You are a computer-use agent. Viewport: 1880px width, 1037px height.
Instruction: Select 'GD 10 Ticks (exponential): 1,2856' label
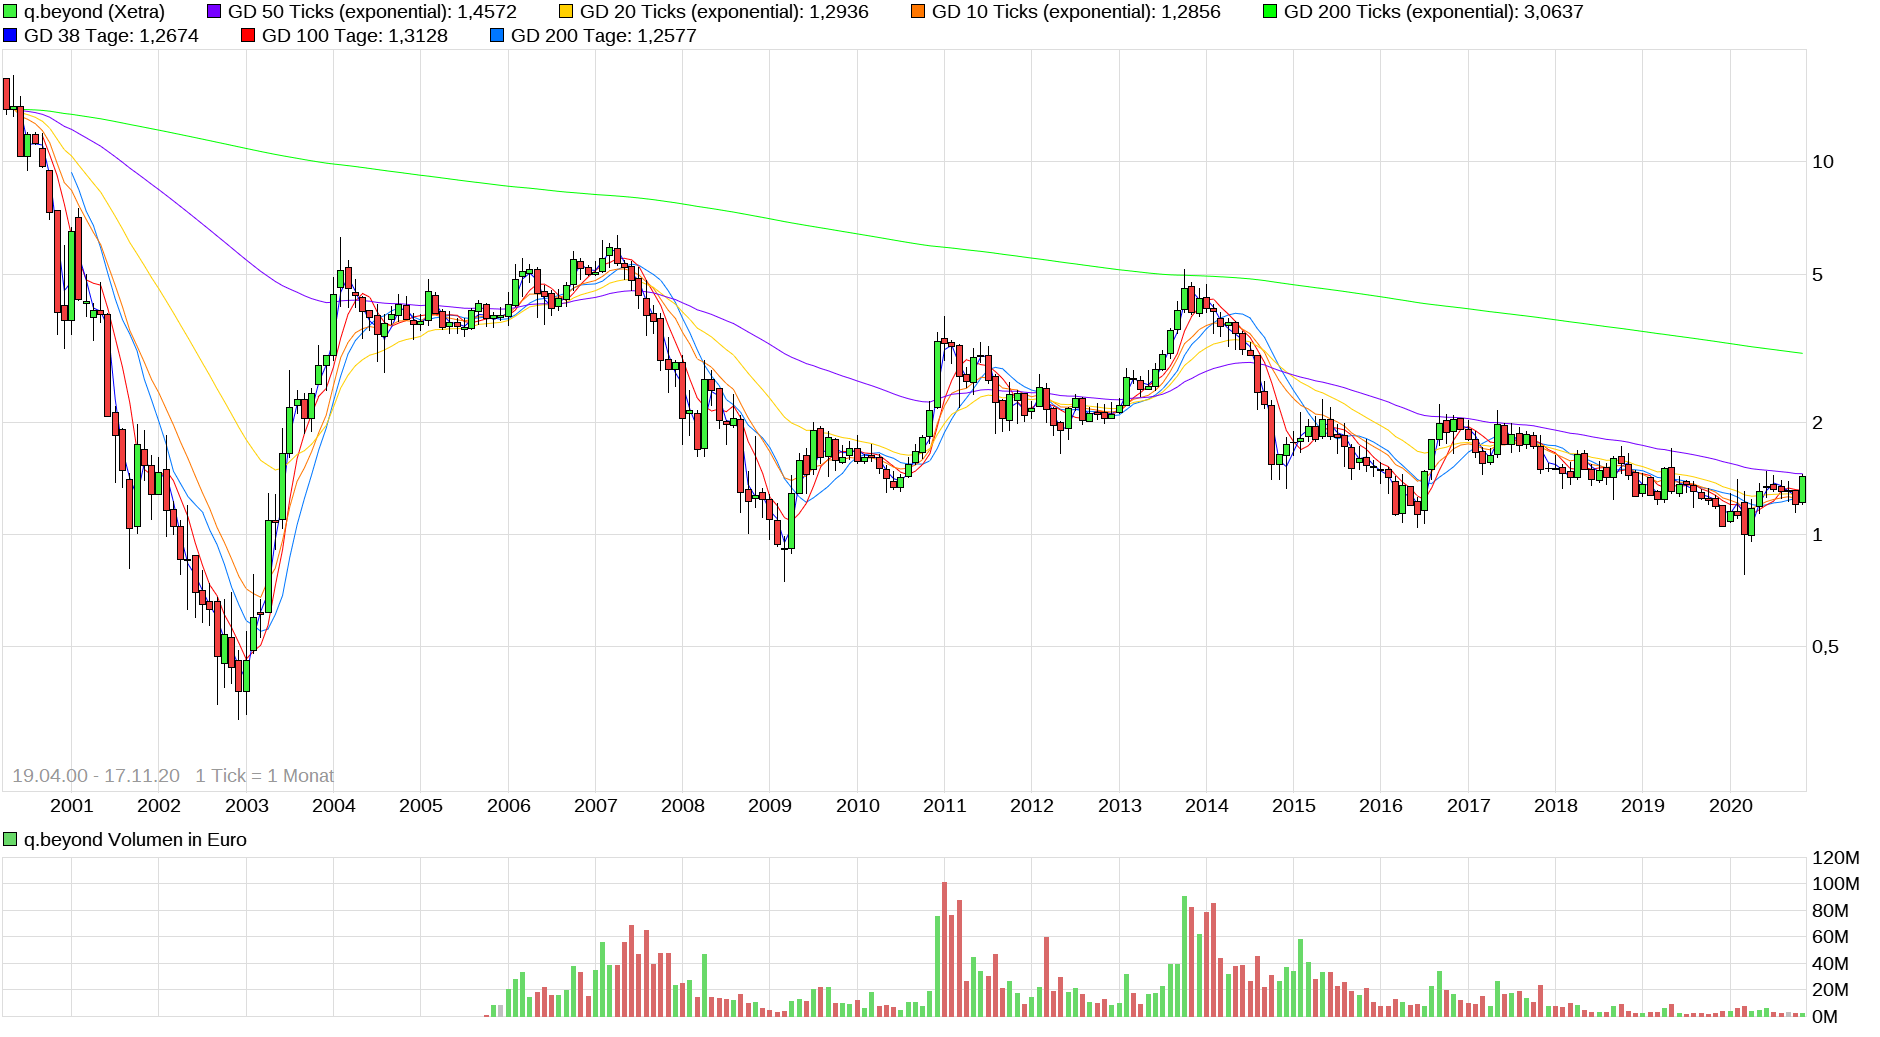pyautogui.click(x=1076, y=12)
